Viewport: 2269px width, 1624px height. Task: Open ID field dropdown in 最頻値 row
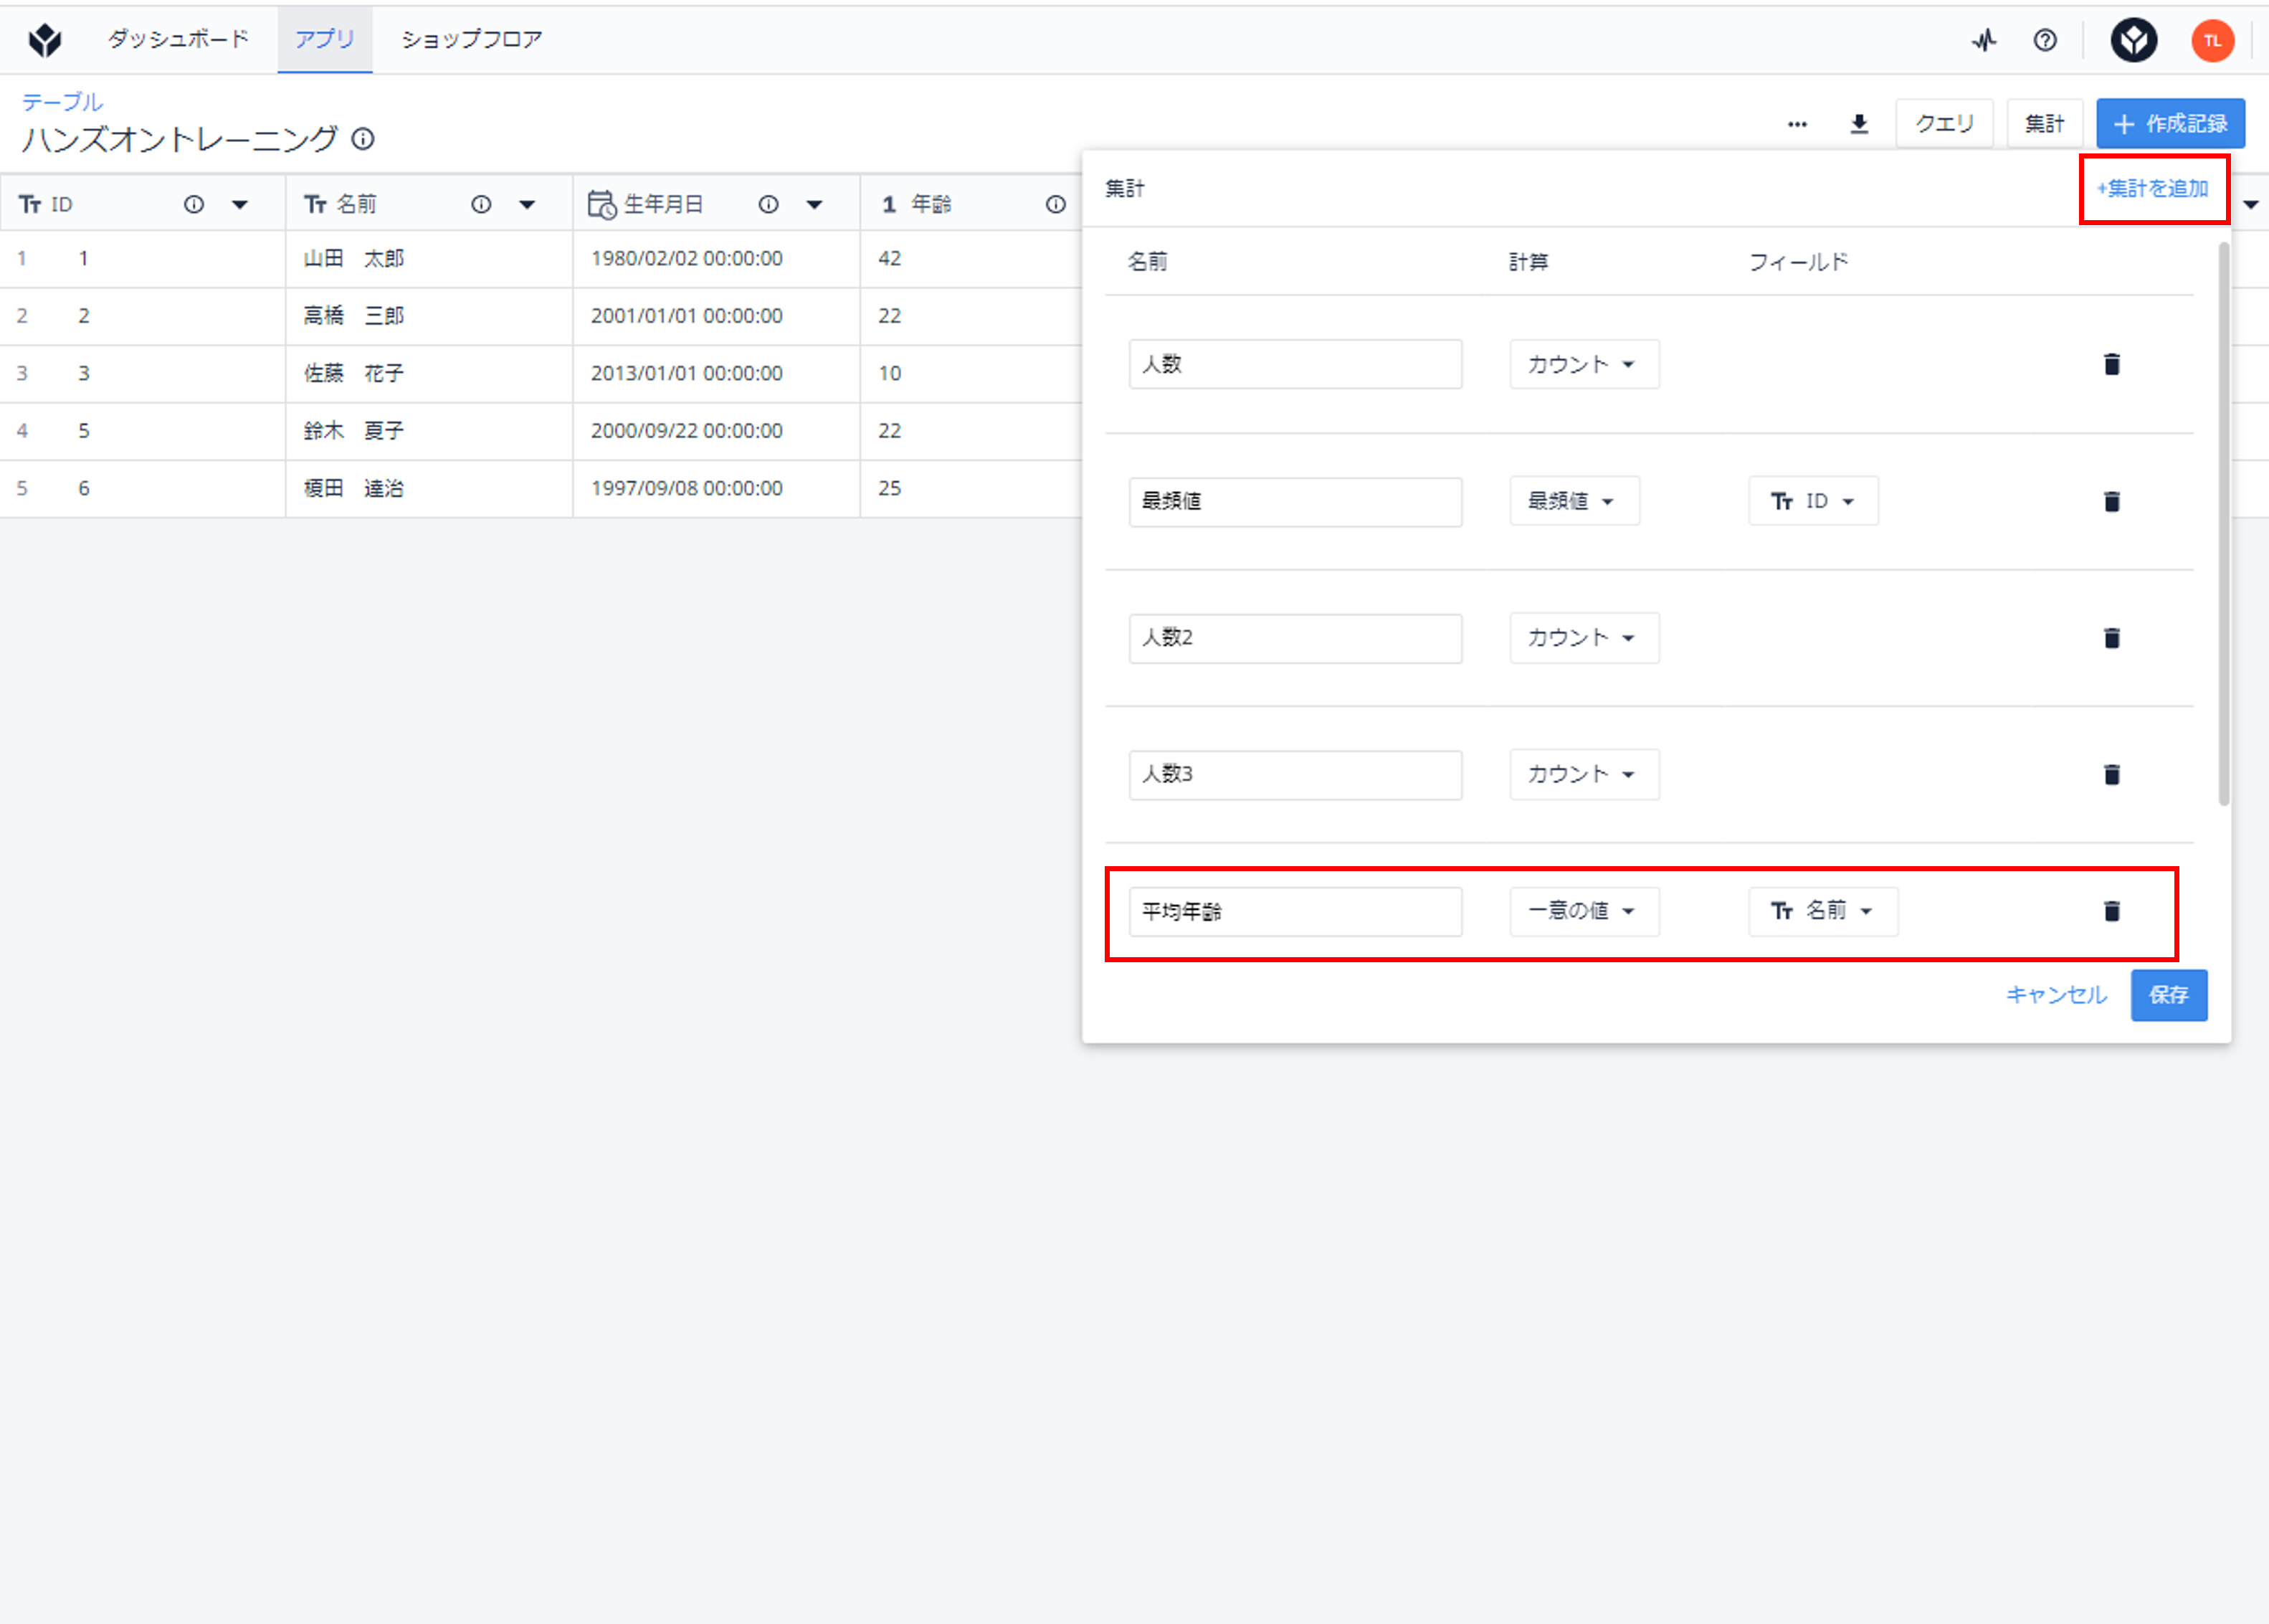[x=1813, y=501]
